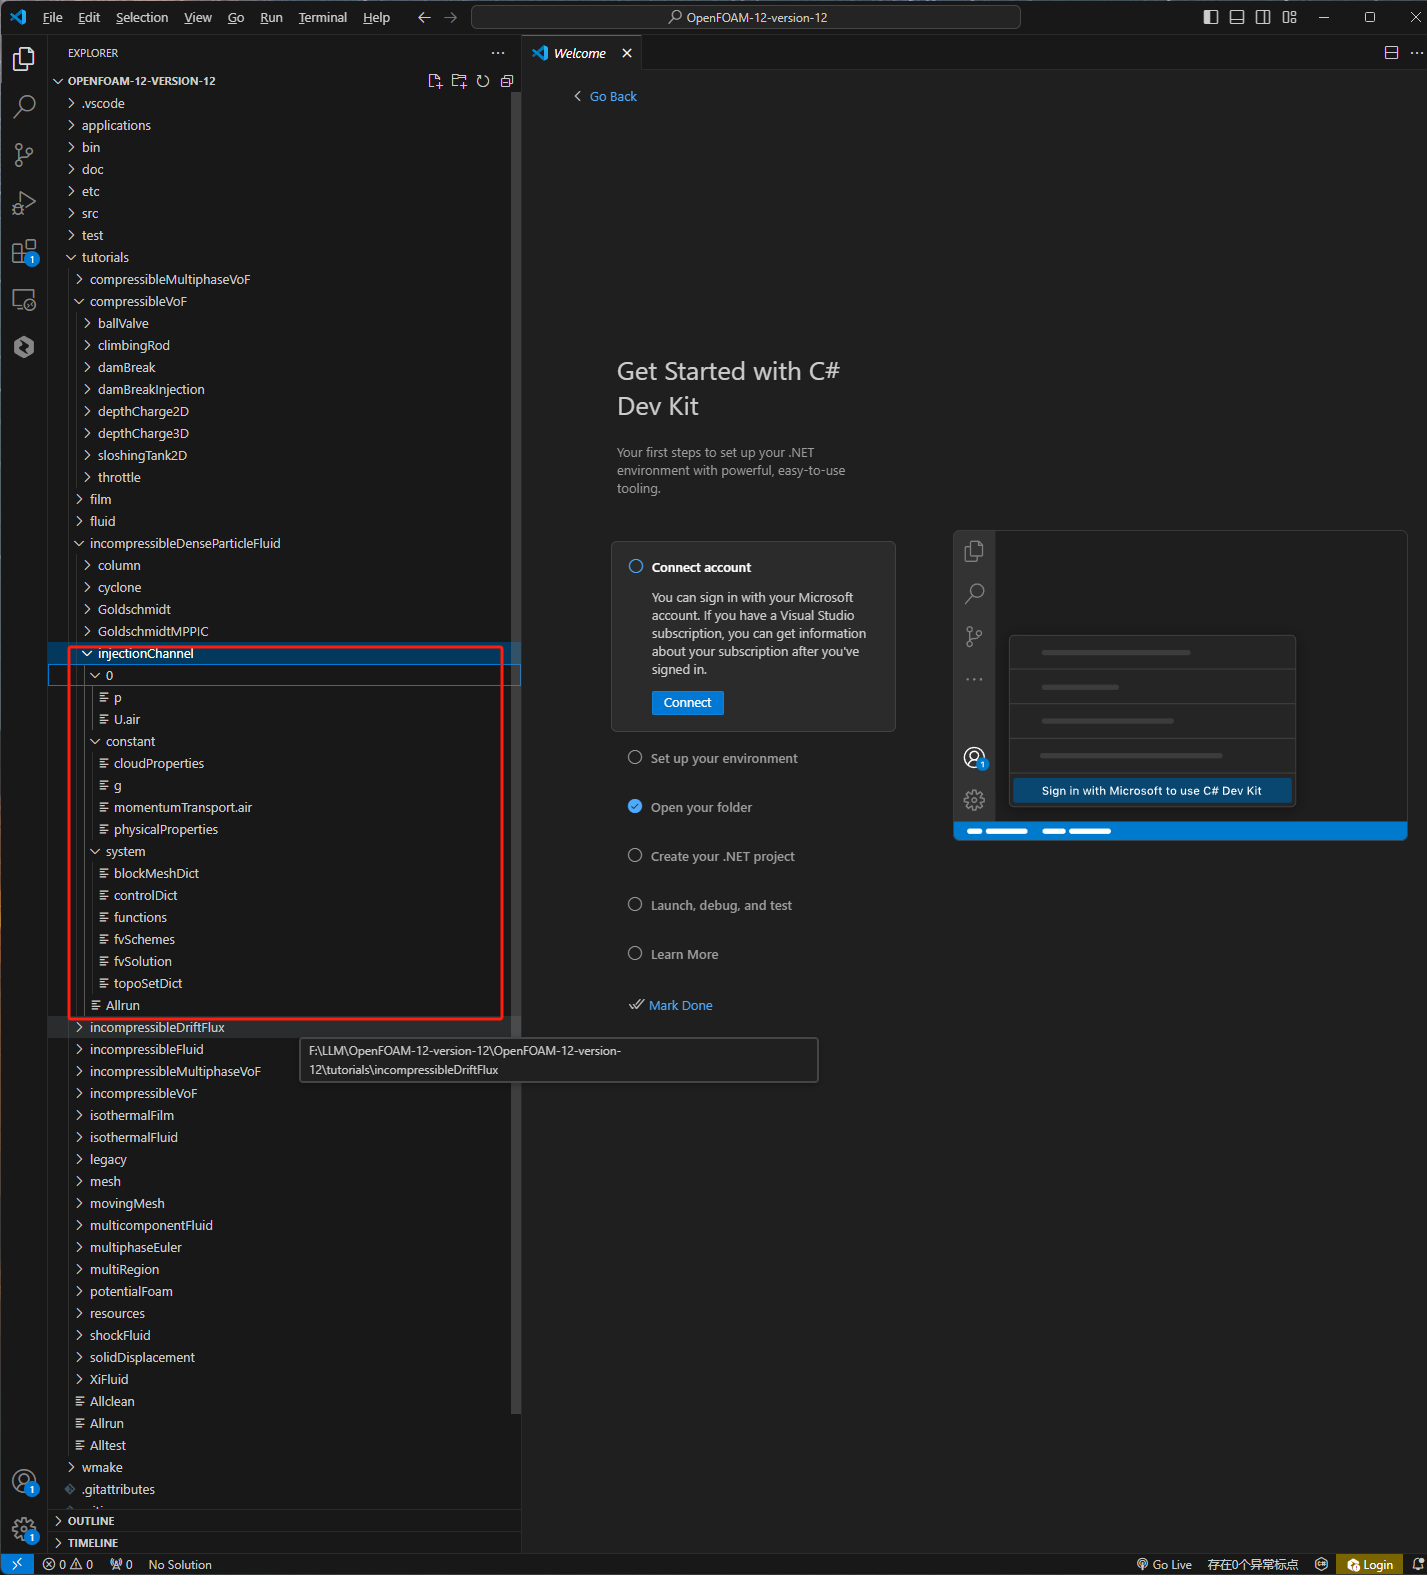Click the Go Live status bar item
The width and height of the screenshot is (1427, 1575).
(1164, 1565)
